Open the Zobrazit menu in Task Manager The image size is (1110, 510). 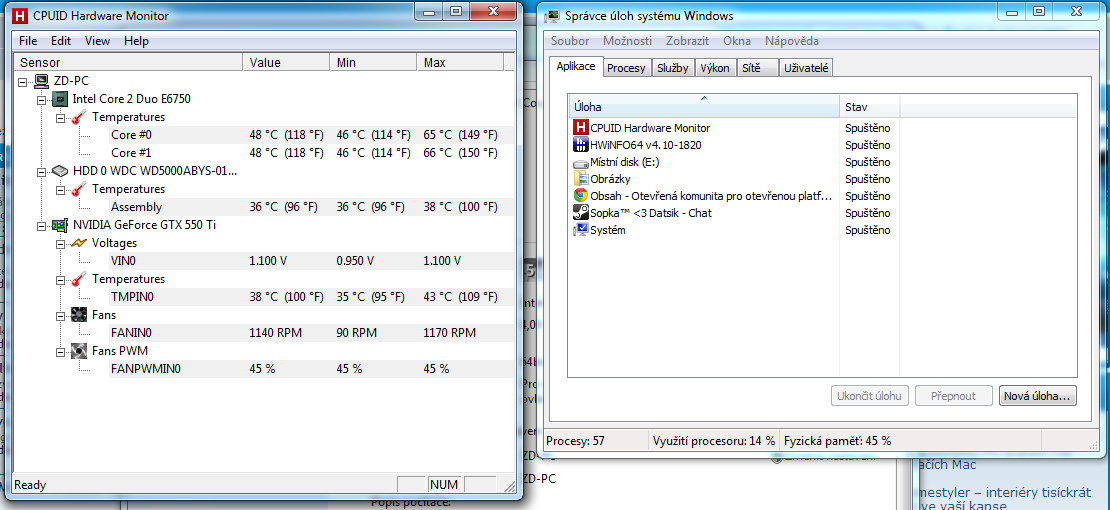tap(686, 41)
